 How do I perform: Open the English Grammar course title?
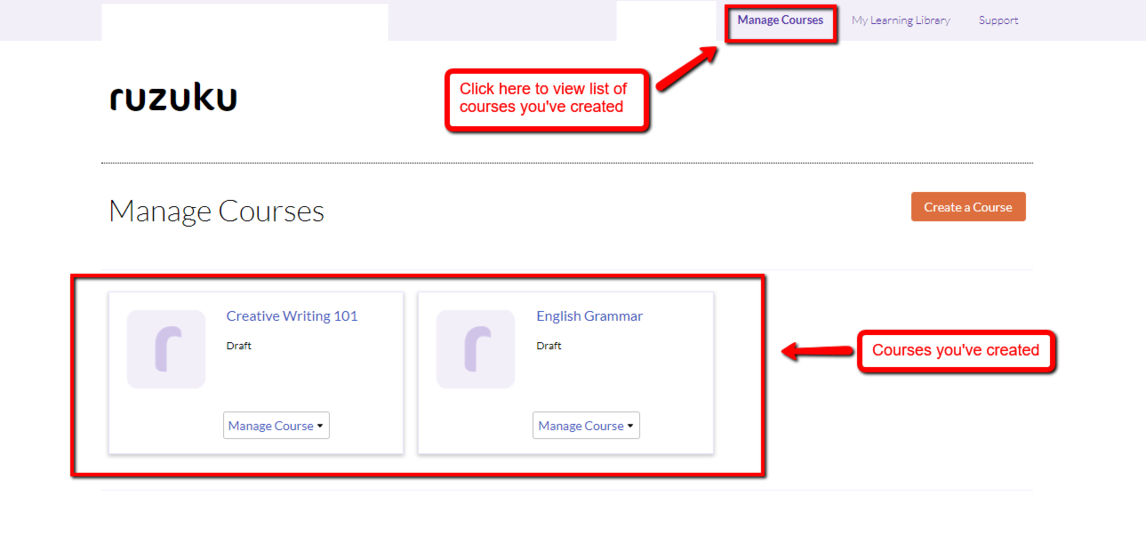click(x=589, y=316)
